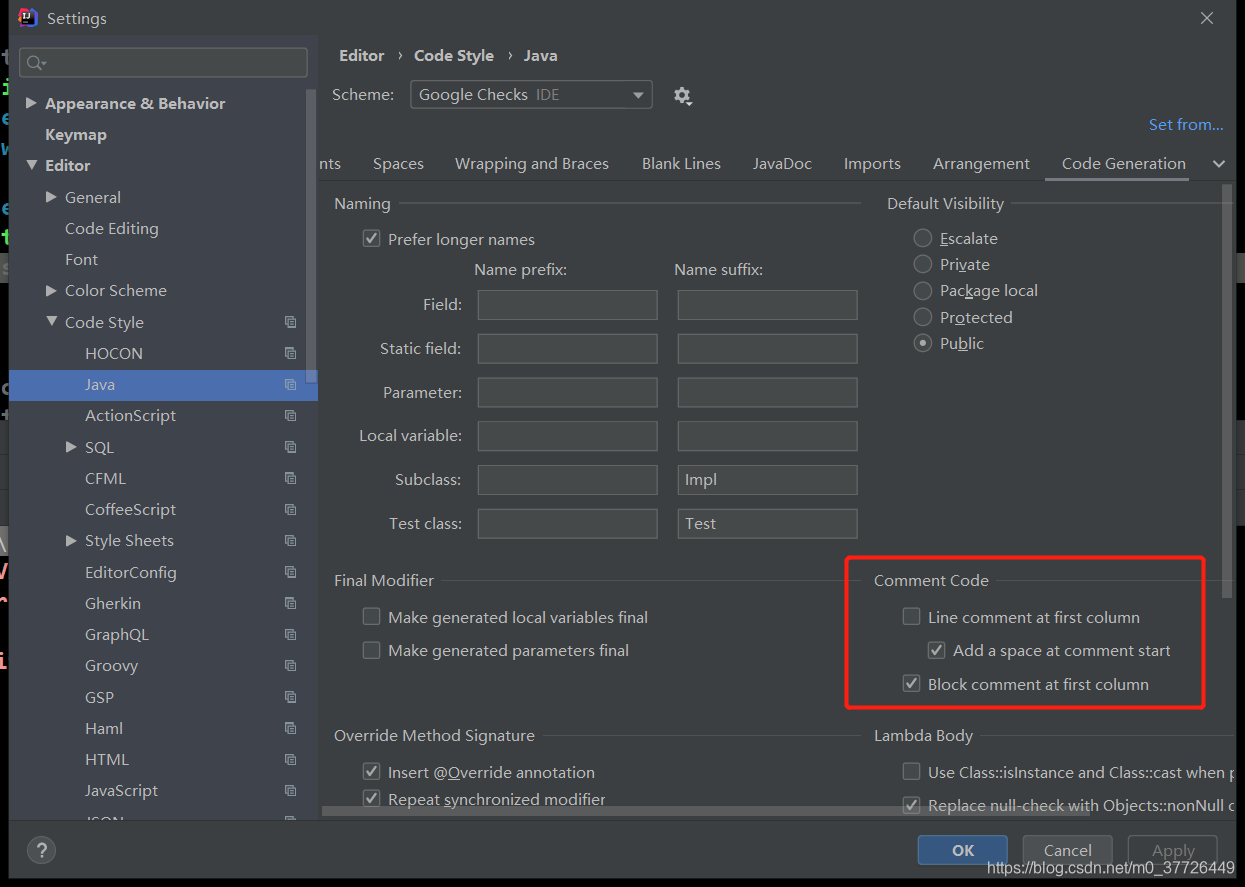Select Protected default visibility
The image size is (1245, 887).
point(923,317)
